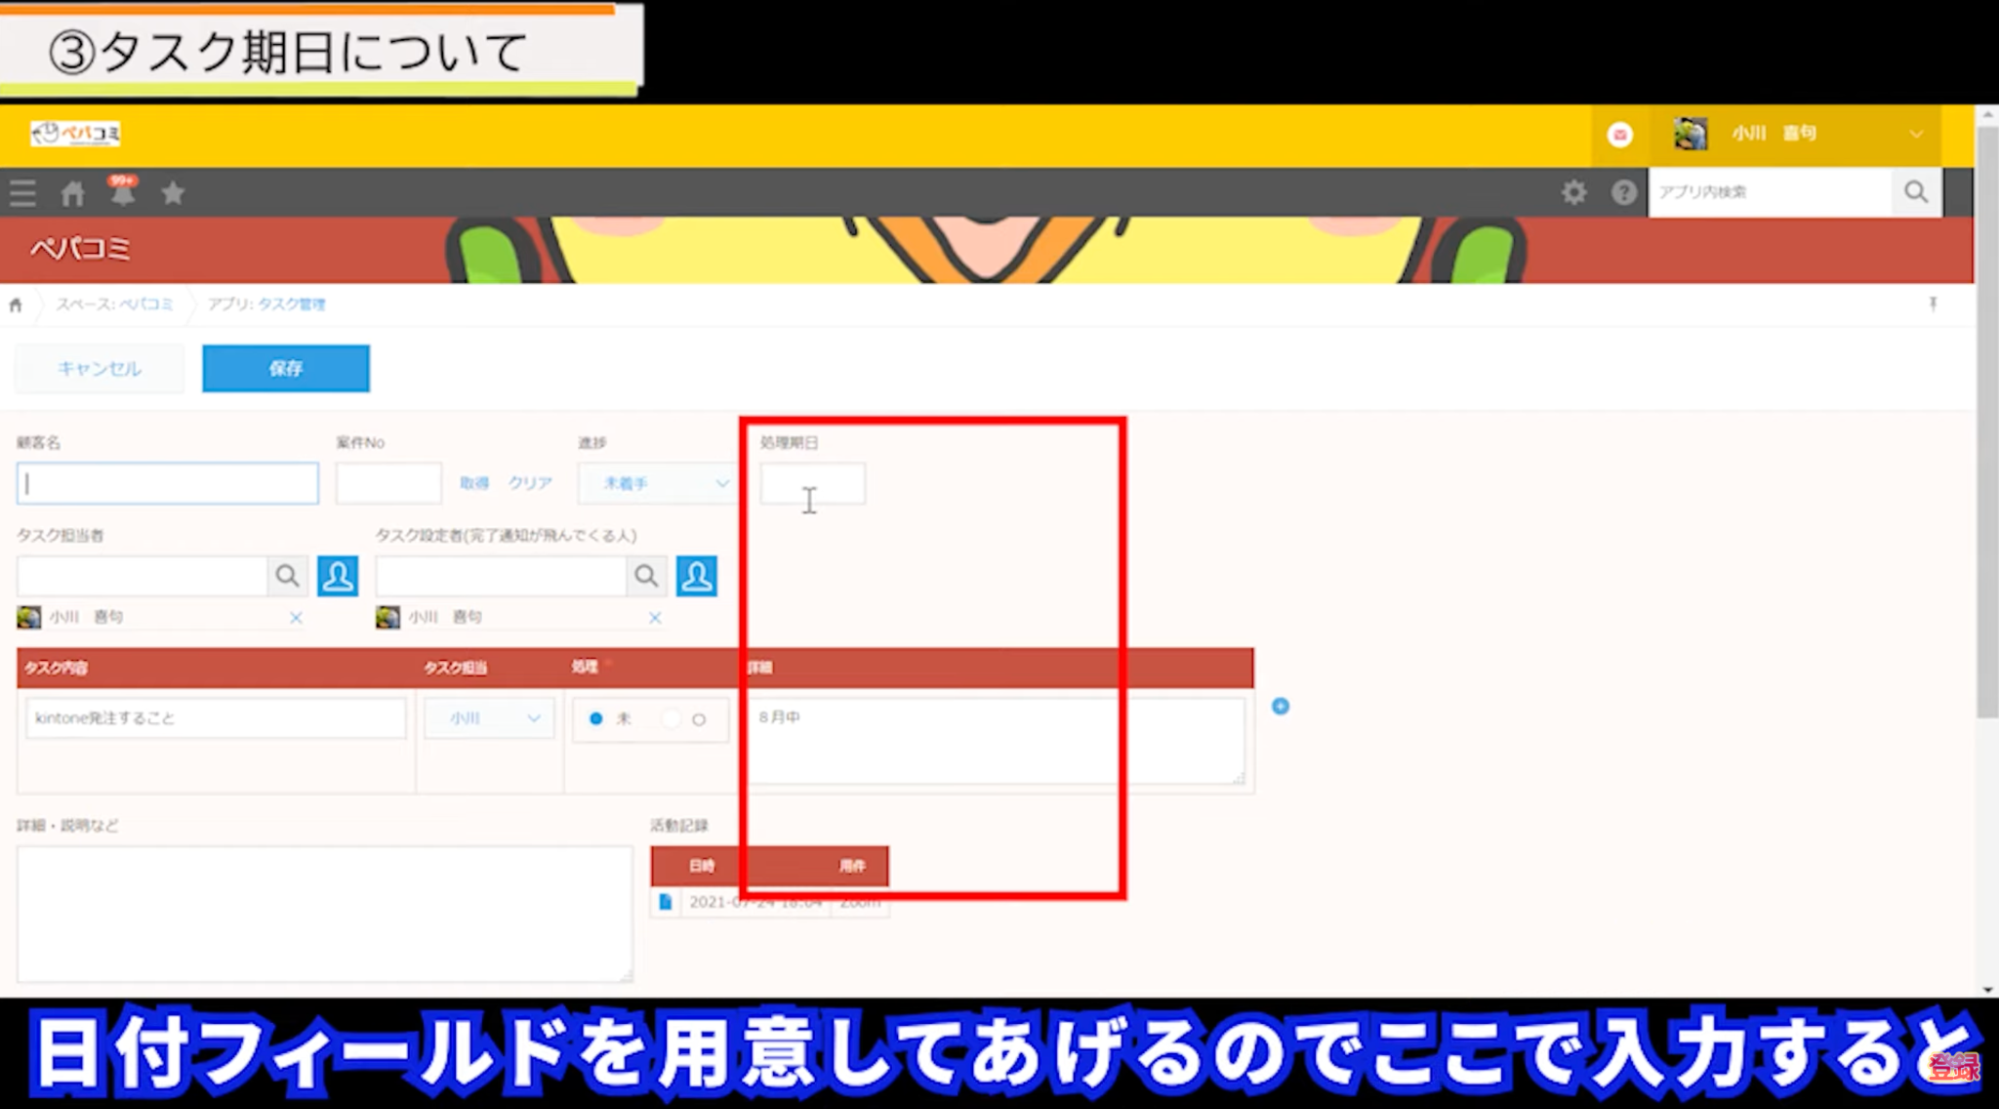Open the settings gear icon
Screen dimensions: 1999x1109
point(1574,192)
